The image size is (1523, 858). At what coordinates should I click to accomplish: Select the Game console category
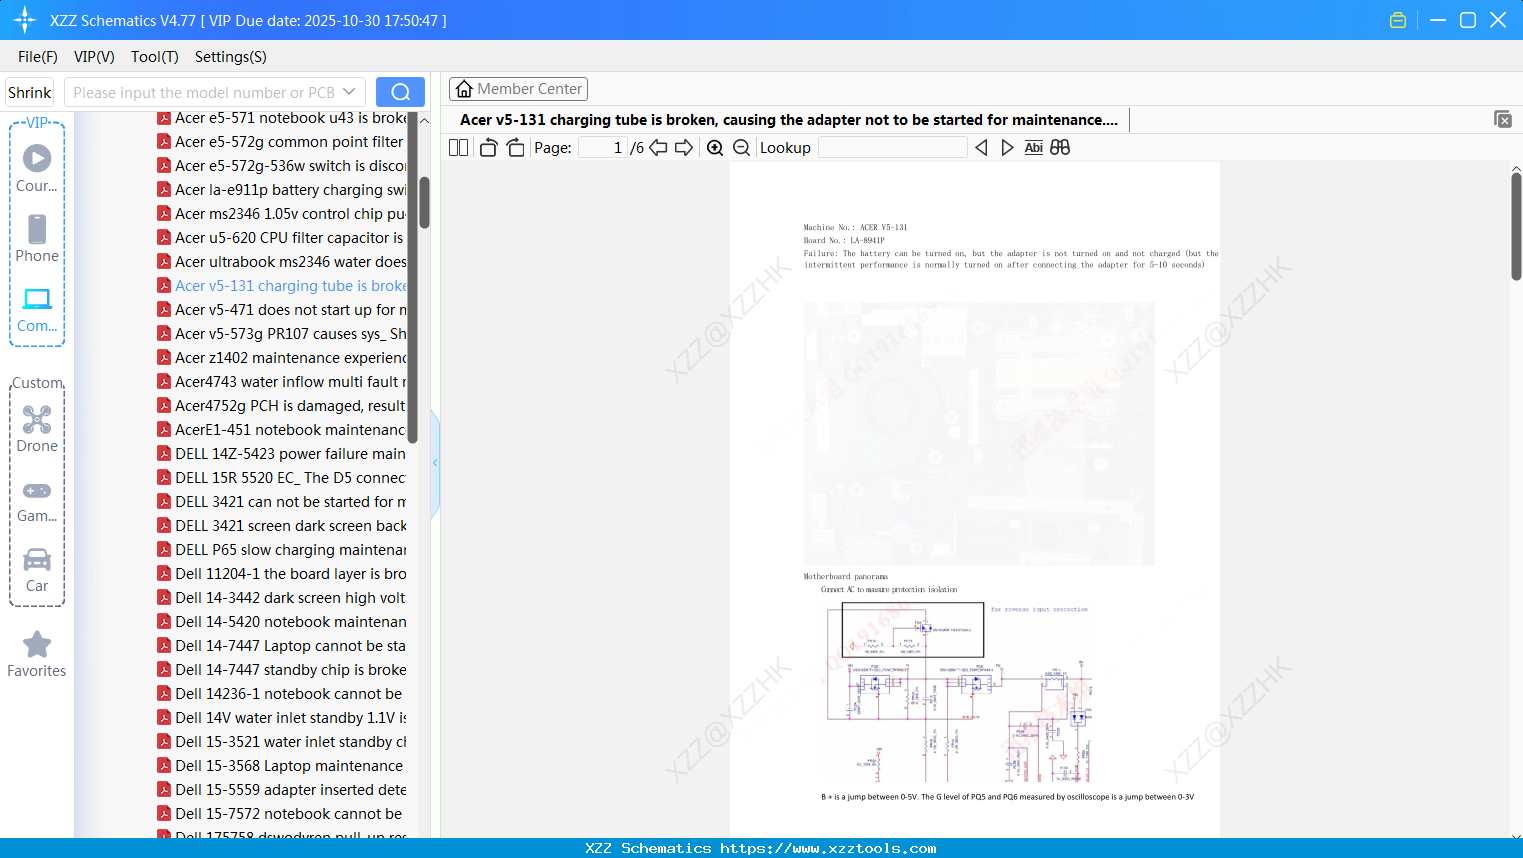point(37,500)
